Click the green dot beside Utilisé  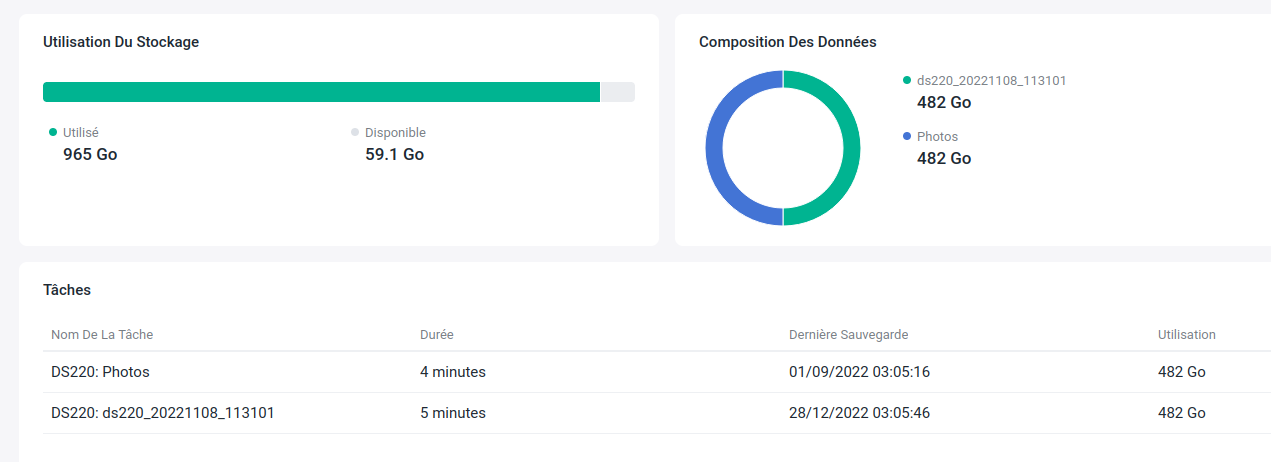click(x=53, y=132)
